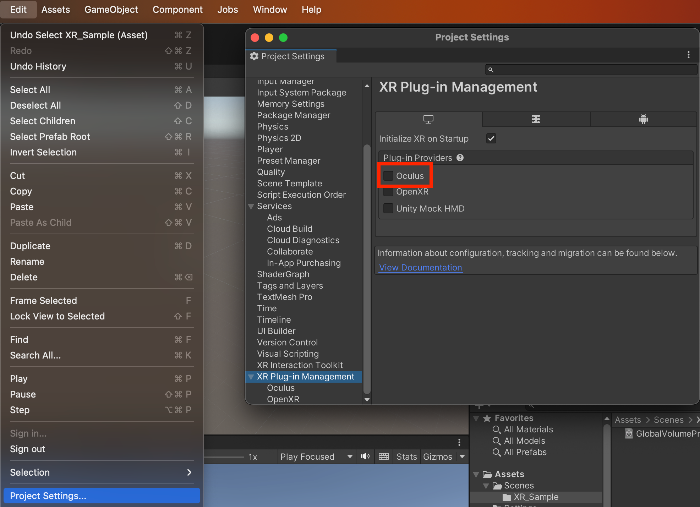This screenshot has height=507, width=700.
Task: Select Cloud Build under Services
Action: click(289, 229)
